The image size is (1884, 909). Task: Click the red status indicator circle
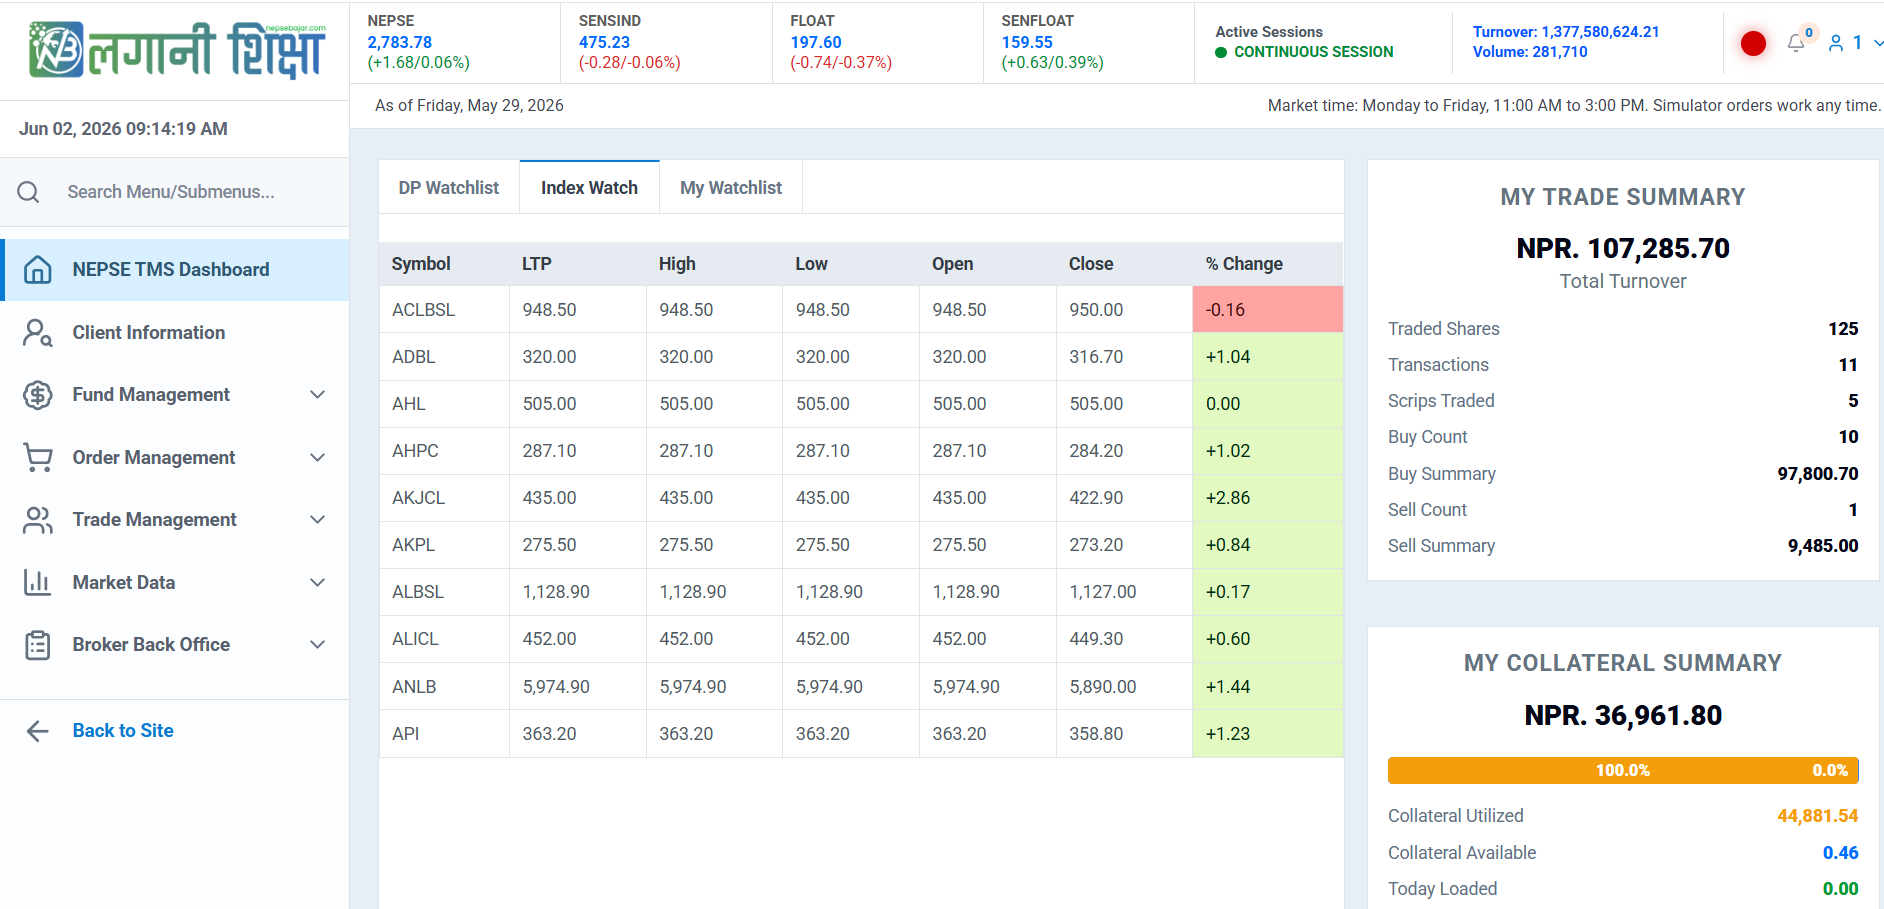pos(1753,43)
